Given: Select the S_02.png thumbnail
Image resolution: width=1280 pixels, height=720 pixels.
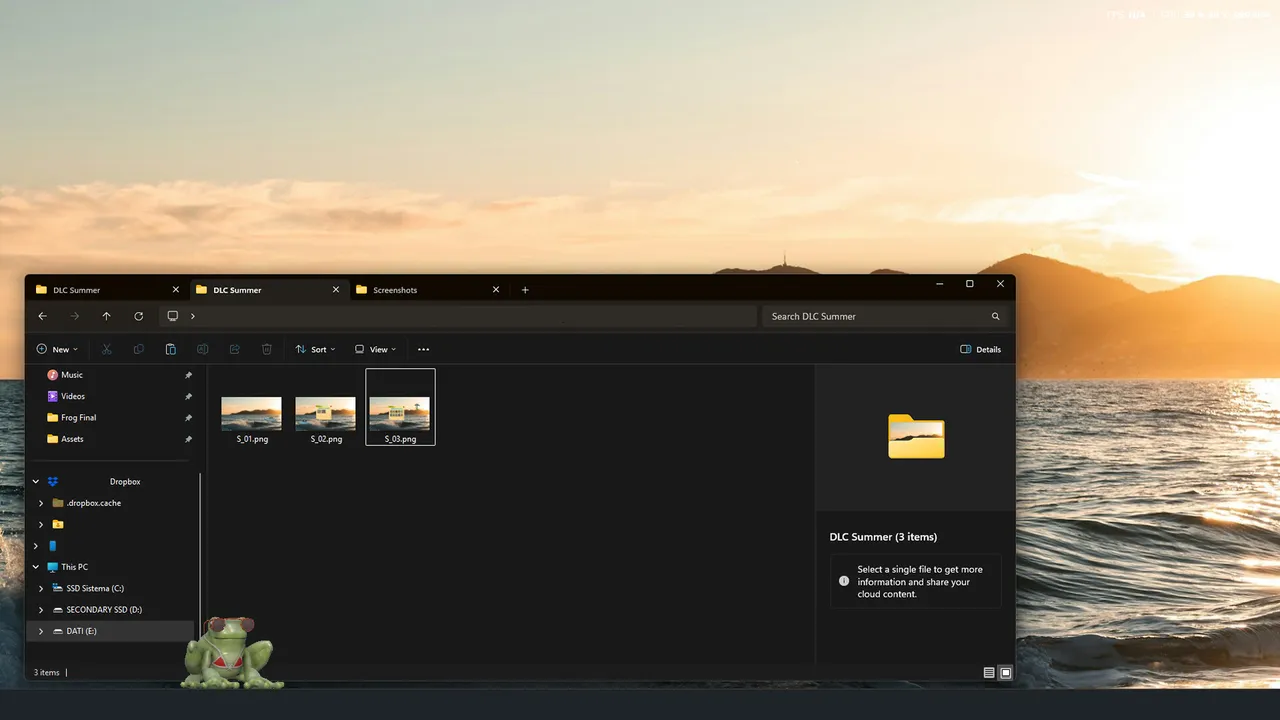Looking at the screenshot, I should (326, 420).
